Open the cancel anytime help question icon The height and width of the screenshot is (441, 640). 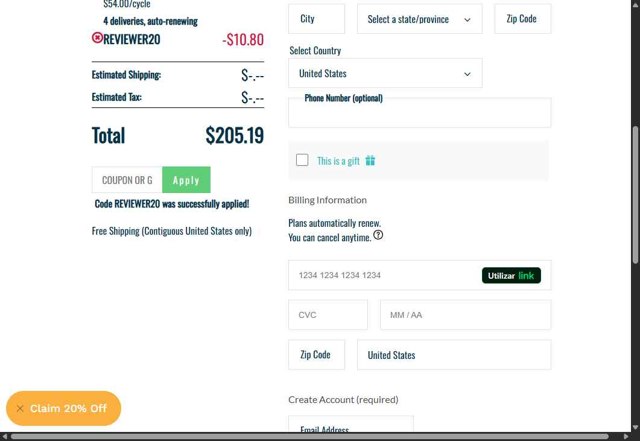378,235
